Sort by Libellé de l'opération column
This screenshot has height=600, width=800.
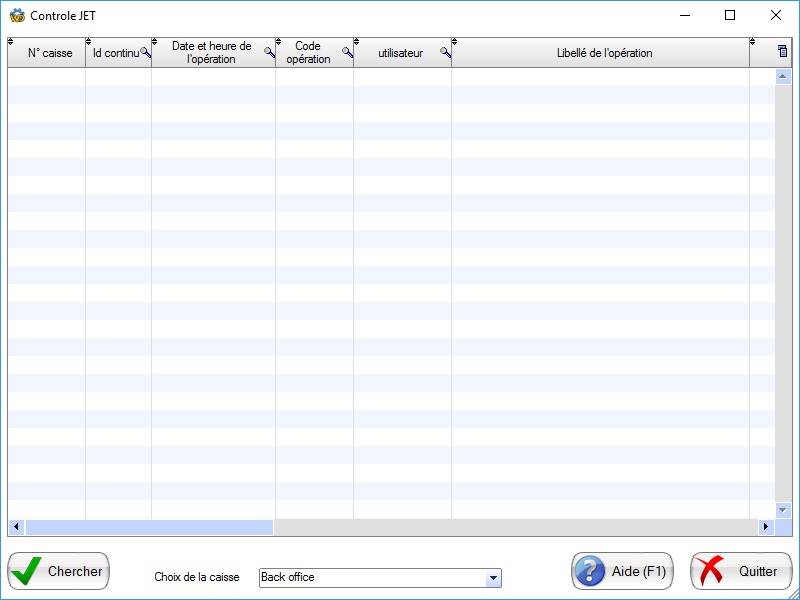pos(604,53)
